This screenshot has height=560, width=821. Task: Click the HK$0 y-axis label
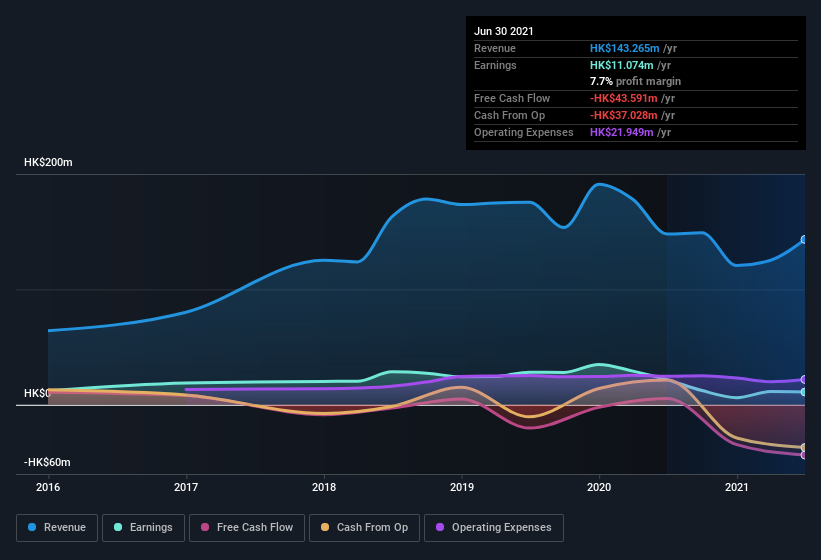[x=37, y=393]
